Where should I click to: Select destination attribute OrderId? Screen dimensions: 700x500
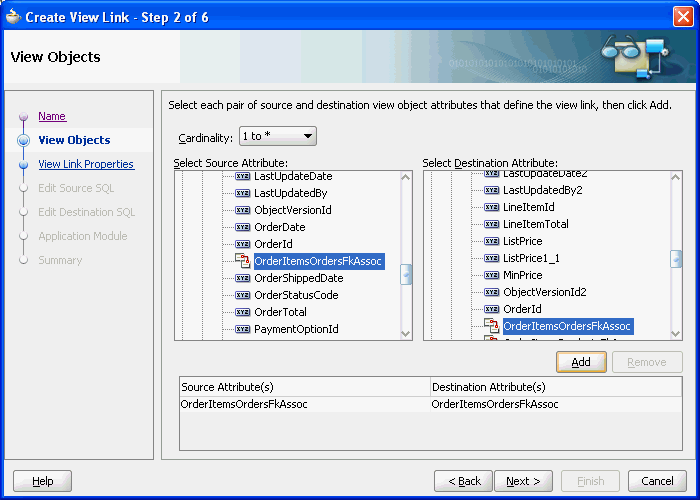coord(522,309)
